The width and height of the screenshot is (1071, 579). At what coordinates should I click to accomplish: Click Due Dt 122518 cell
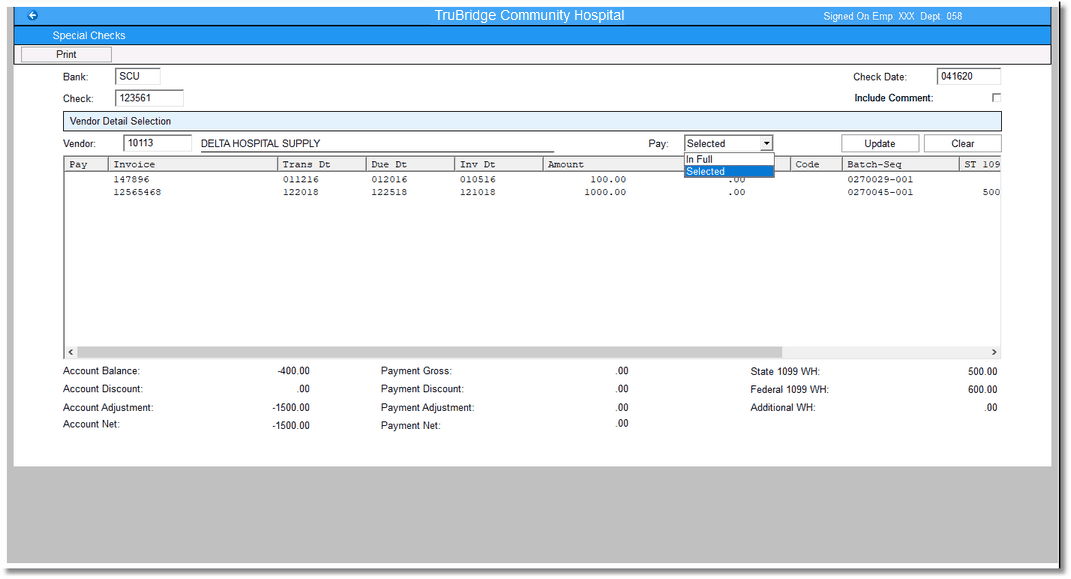pyautogui.click(x=389, y=193)
